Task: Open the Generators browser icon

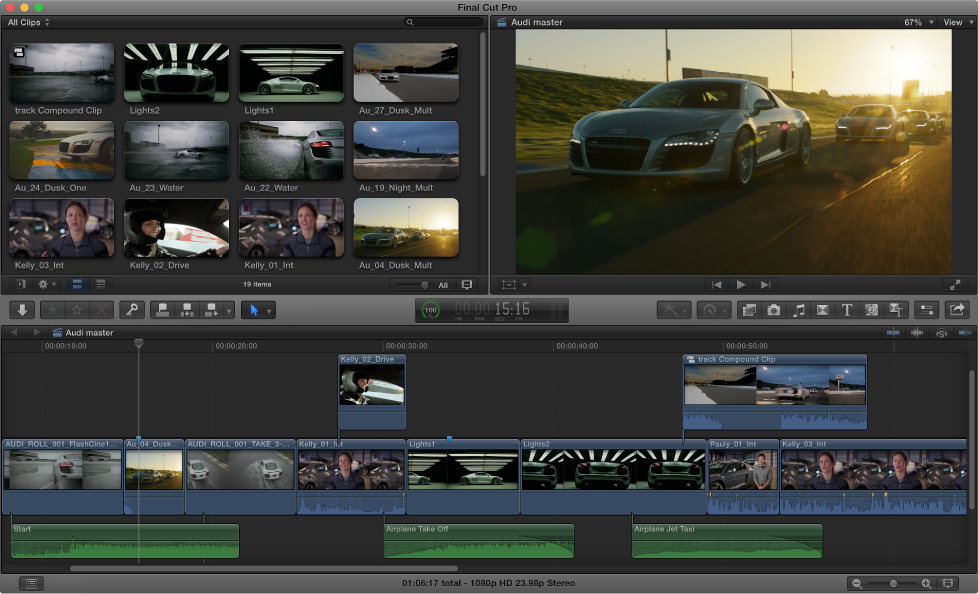Action: point(871,310)
